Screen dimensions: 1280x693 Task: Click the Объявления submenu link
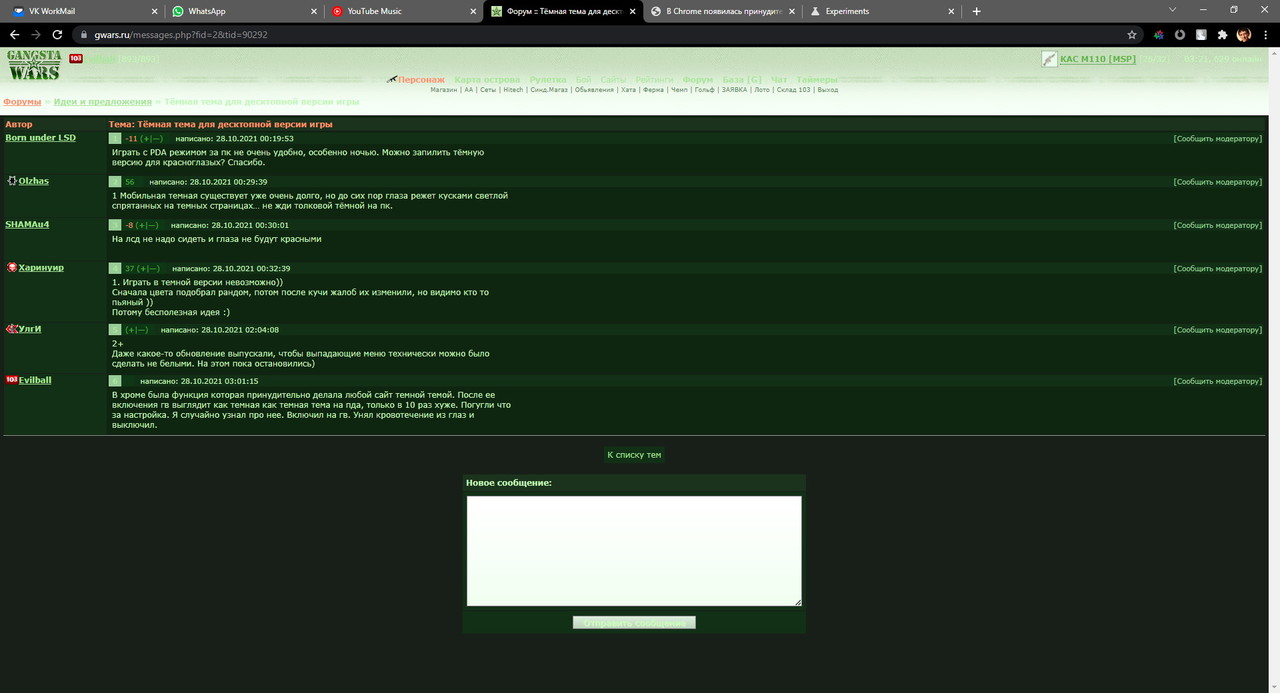tap(595, 90)
